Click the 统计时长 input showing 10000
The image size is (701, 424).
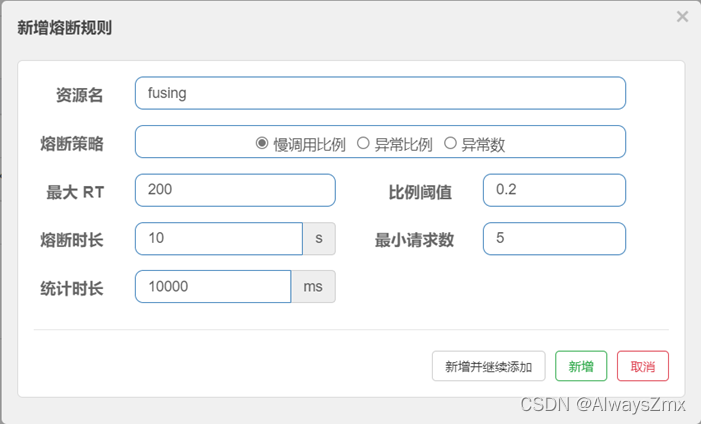213,286
